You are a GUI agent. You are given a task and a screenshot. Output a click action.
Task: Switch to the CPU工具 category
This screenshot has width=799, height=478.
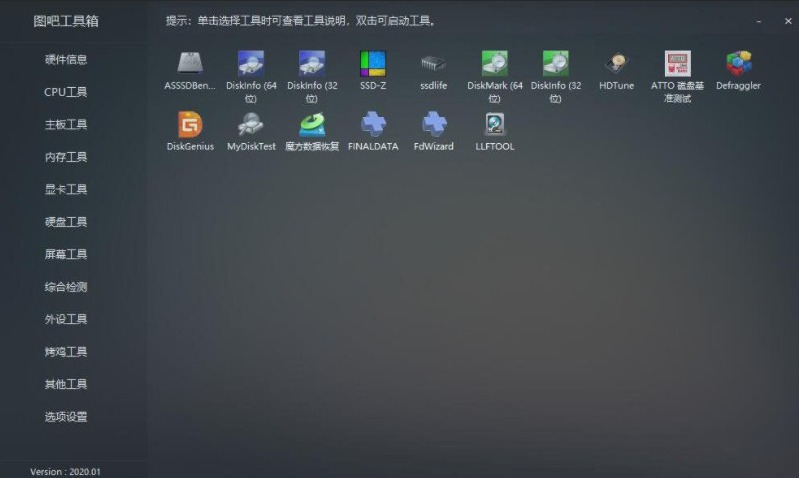[66, 92]
